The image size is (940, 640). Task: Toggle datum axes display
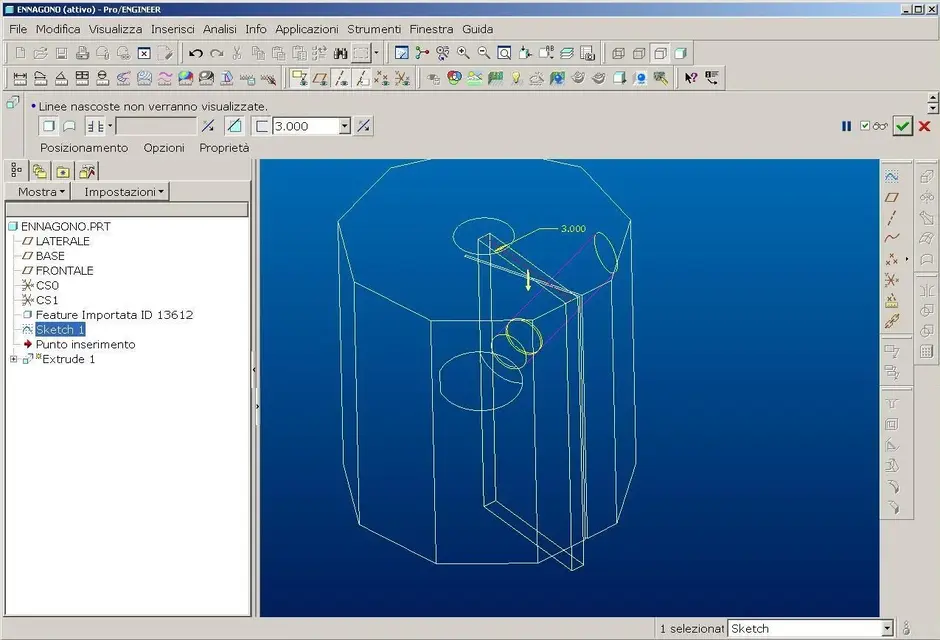pos(341,79)
